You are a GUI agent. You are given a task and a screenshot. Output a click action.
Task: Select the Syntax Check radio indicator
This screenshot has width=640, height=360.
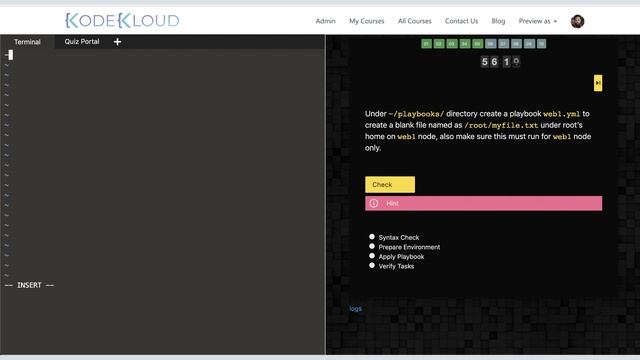click(x=372, y=237)
